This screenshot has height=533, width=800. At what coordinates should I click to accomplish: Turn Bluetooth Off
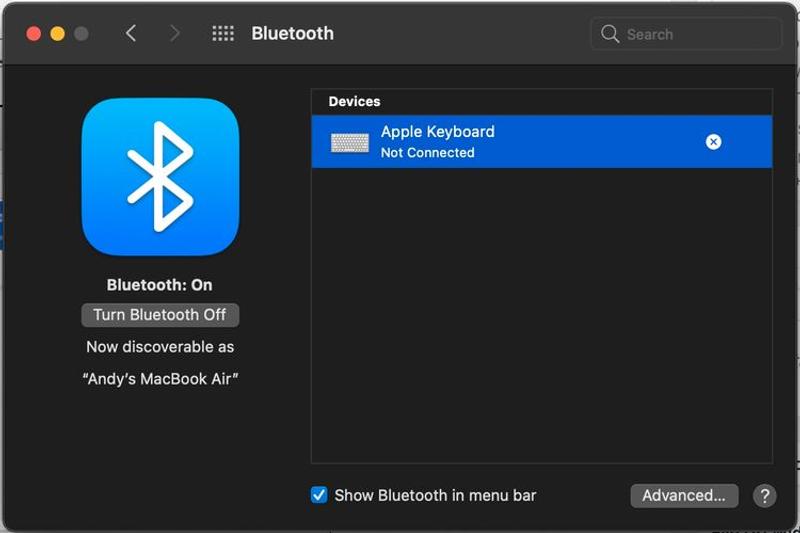[160, 315]
